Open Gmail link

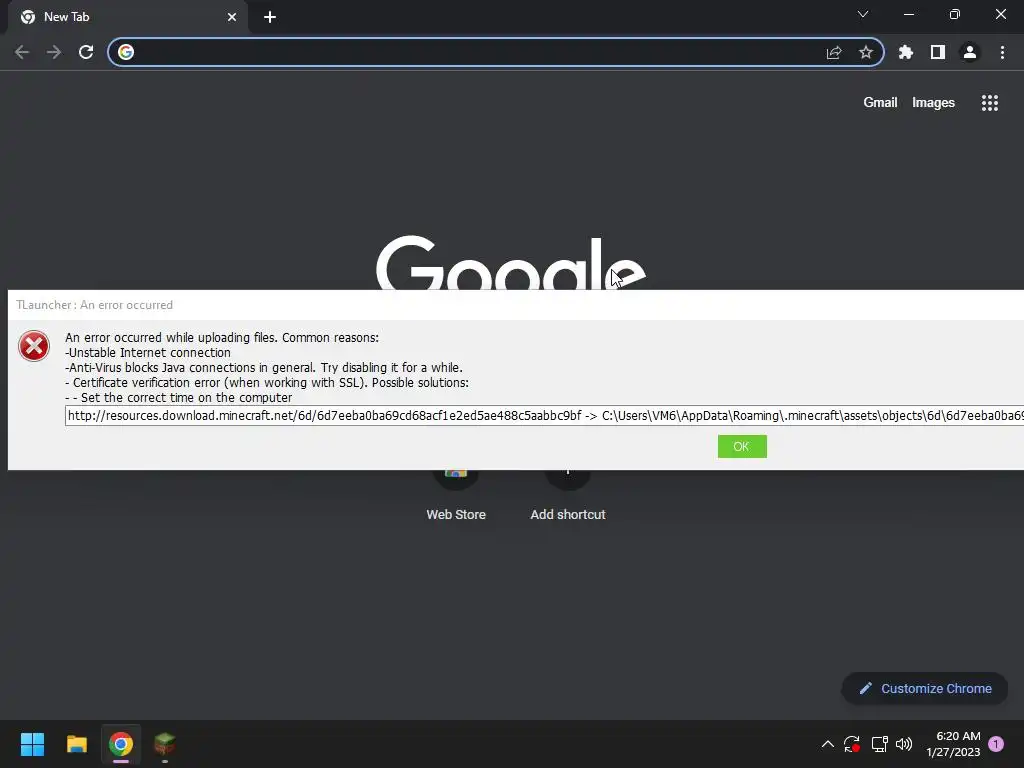coord(880,103)
